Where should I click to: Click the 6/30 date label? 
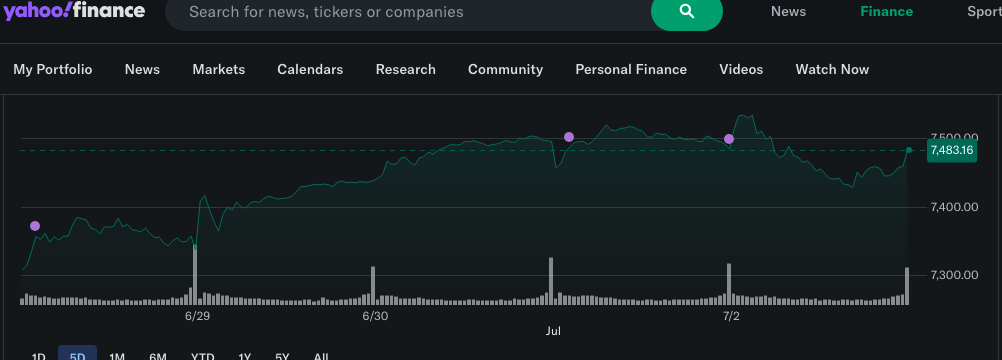pos(375,316)
